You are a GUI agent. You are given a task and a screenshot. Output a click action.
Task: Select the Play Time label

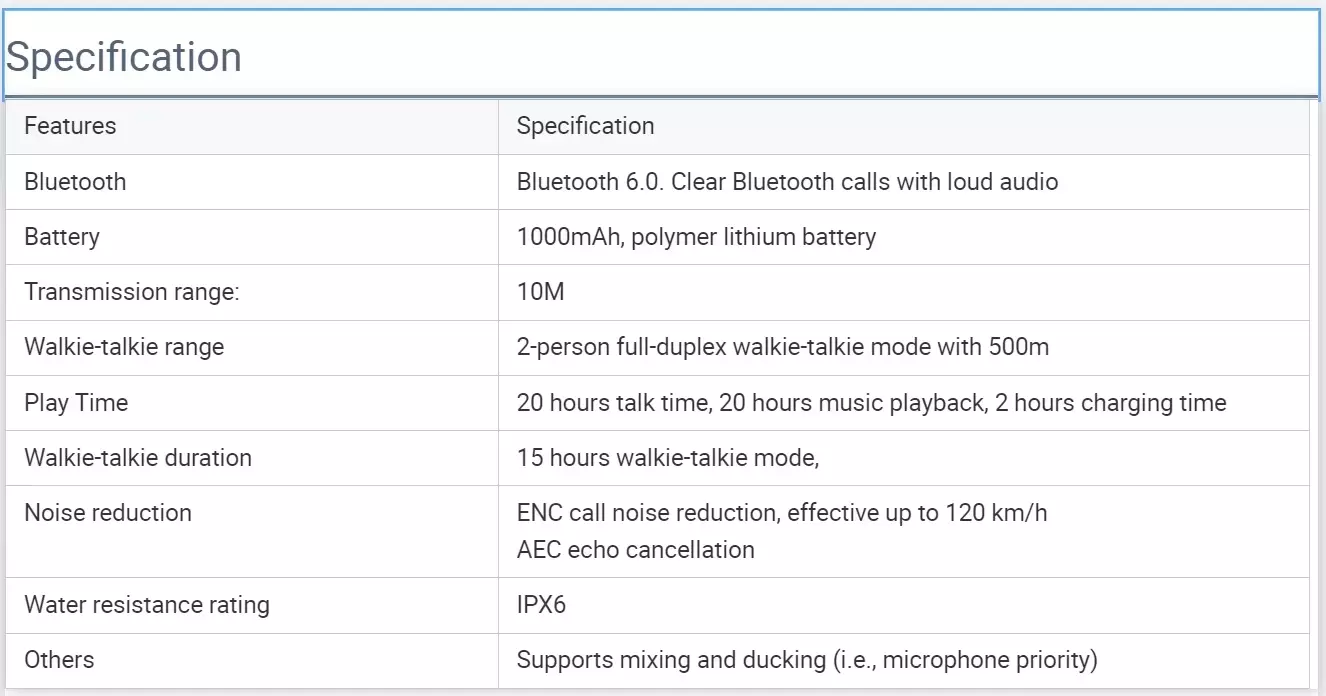76,403
